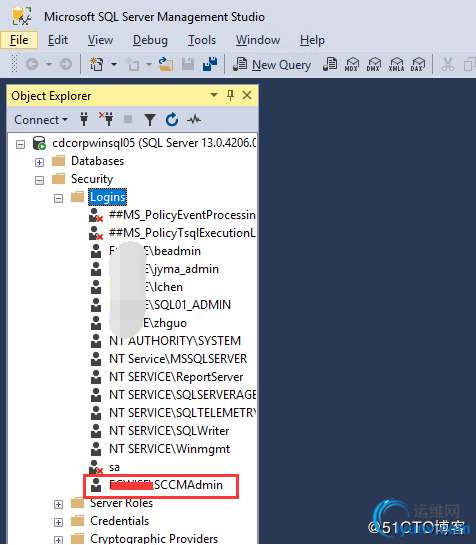The width and height of the screenshot is (476, 545).
Task: Open the Add New Item dropdown arrow
Action: (x=149, y=64)
